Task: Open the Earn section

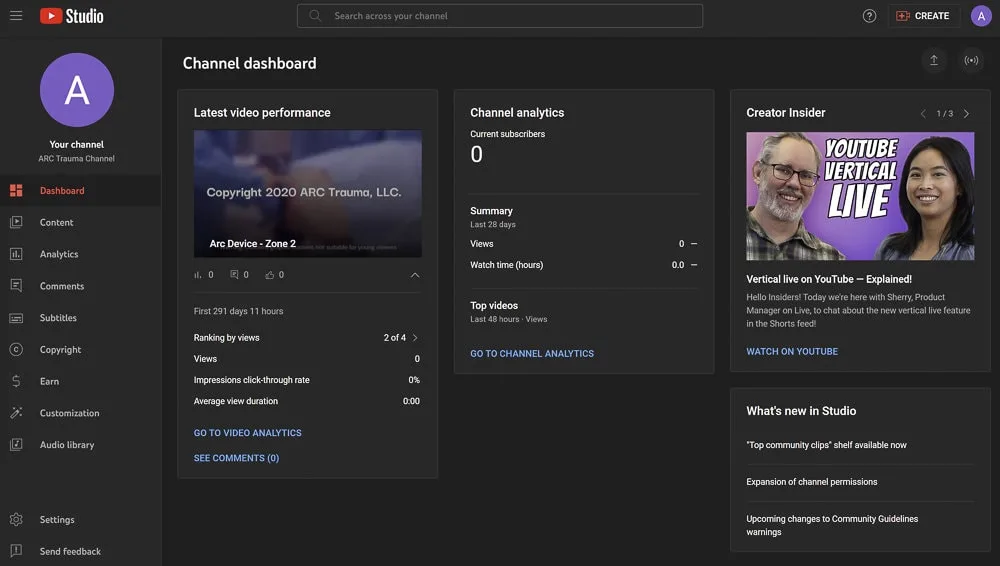Action: click(80, 381)
